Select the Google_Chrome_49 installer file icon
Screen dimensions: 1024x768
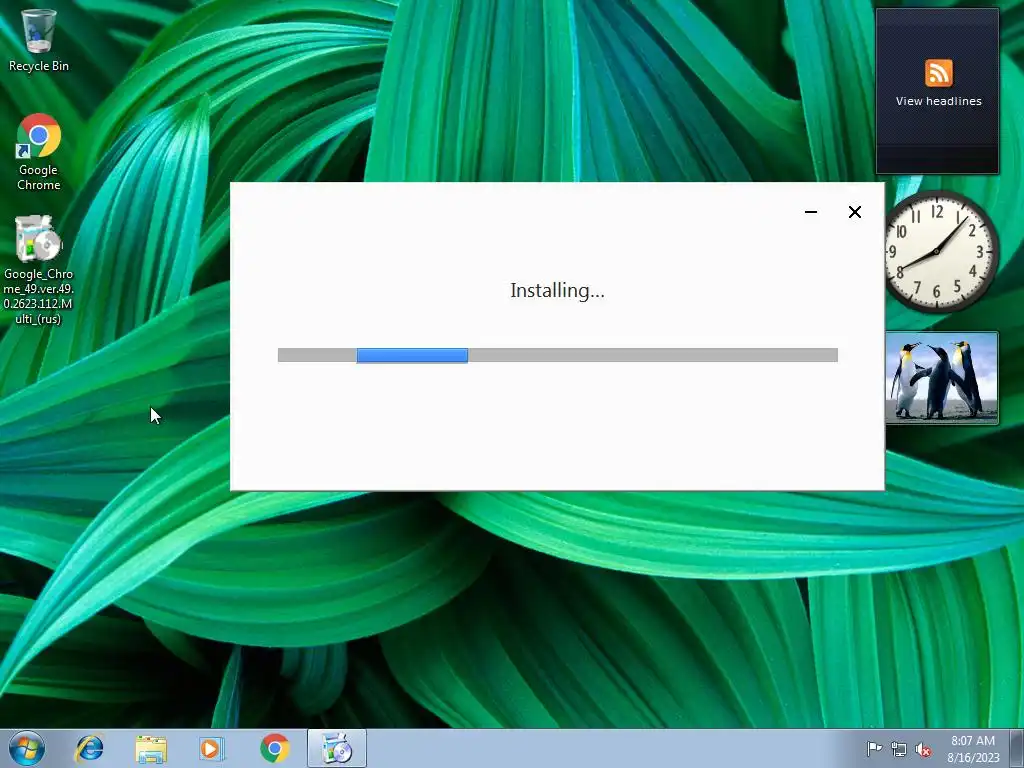38,270
